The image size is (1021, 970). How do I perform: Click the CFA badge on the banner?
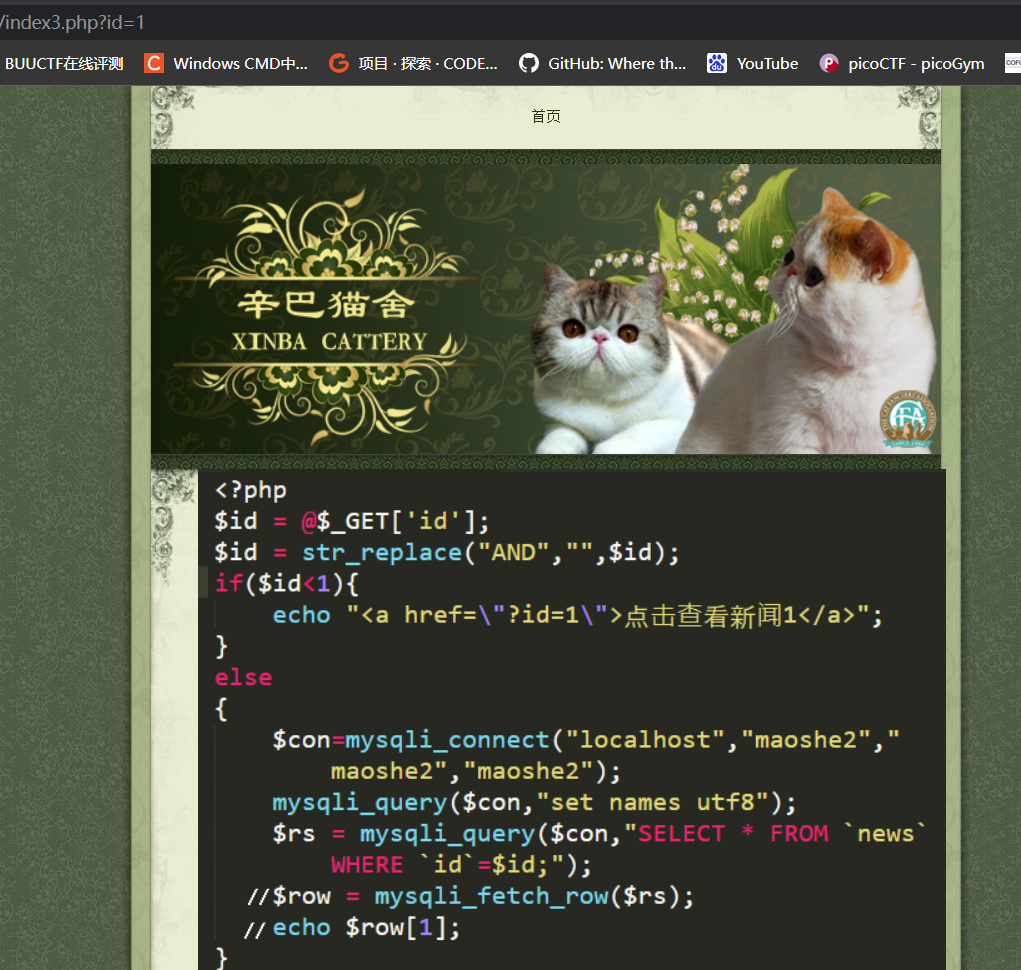pos(908,419)
